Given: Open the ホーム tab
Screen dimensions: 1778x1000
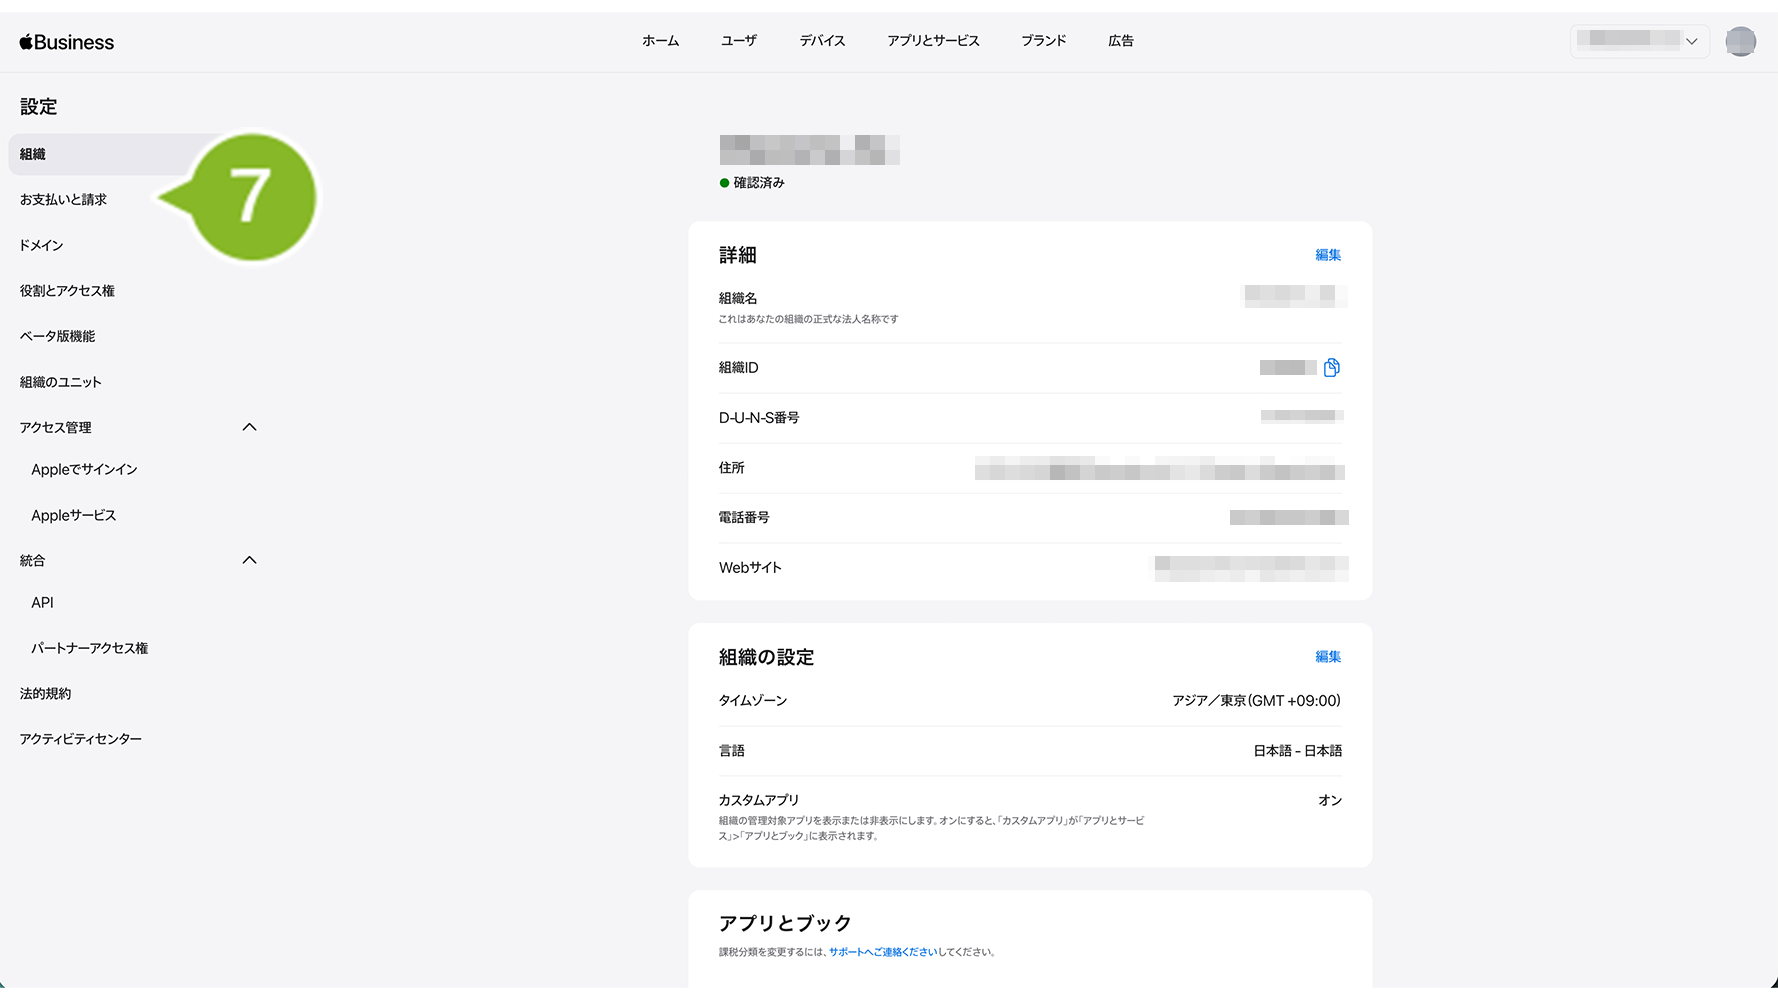Looking at the screenshot, I should coord(660,41).
